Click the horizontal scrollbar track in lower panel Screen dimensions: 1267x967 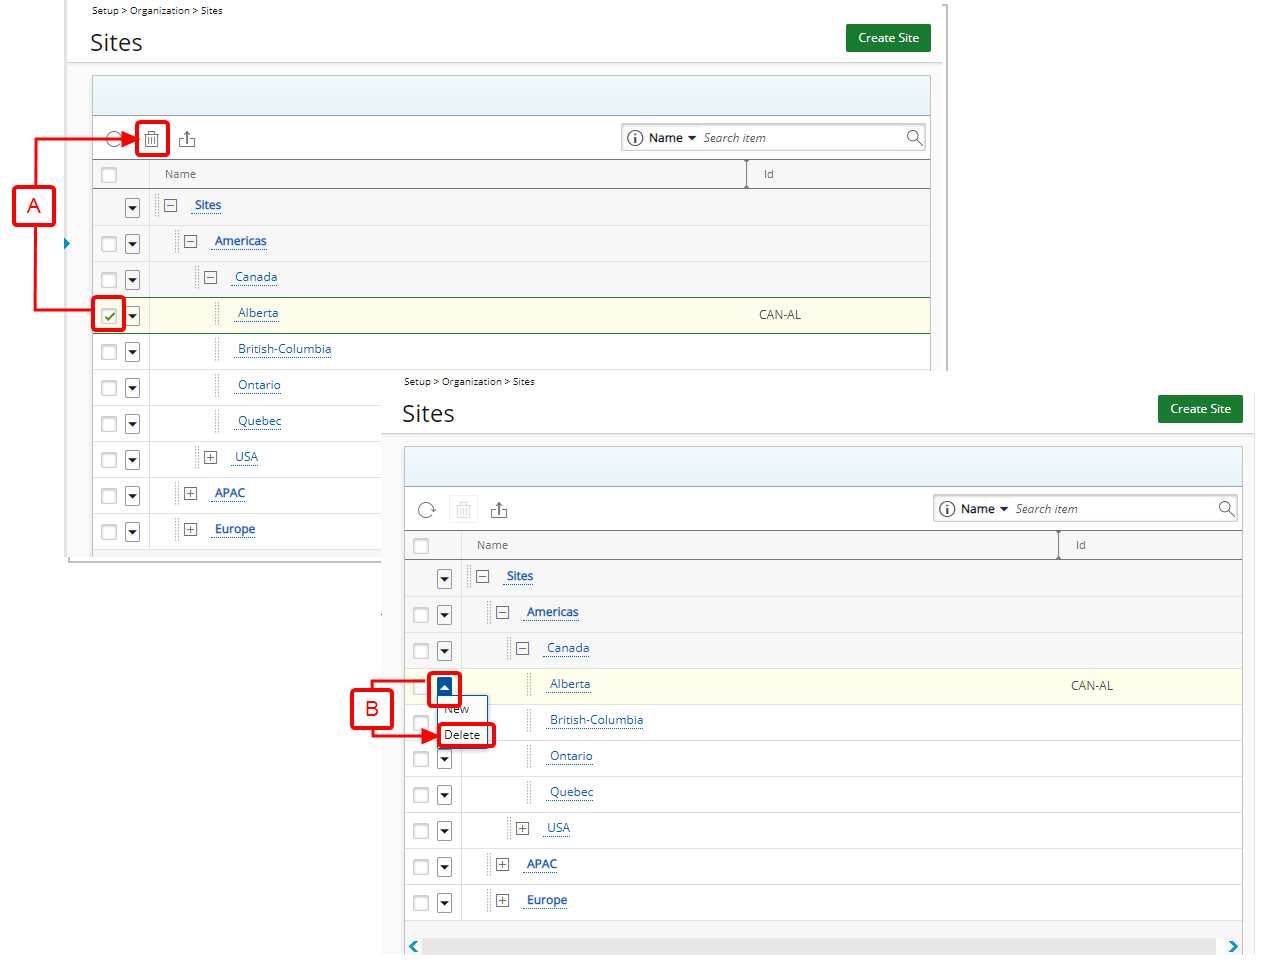[818, 946]
